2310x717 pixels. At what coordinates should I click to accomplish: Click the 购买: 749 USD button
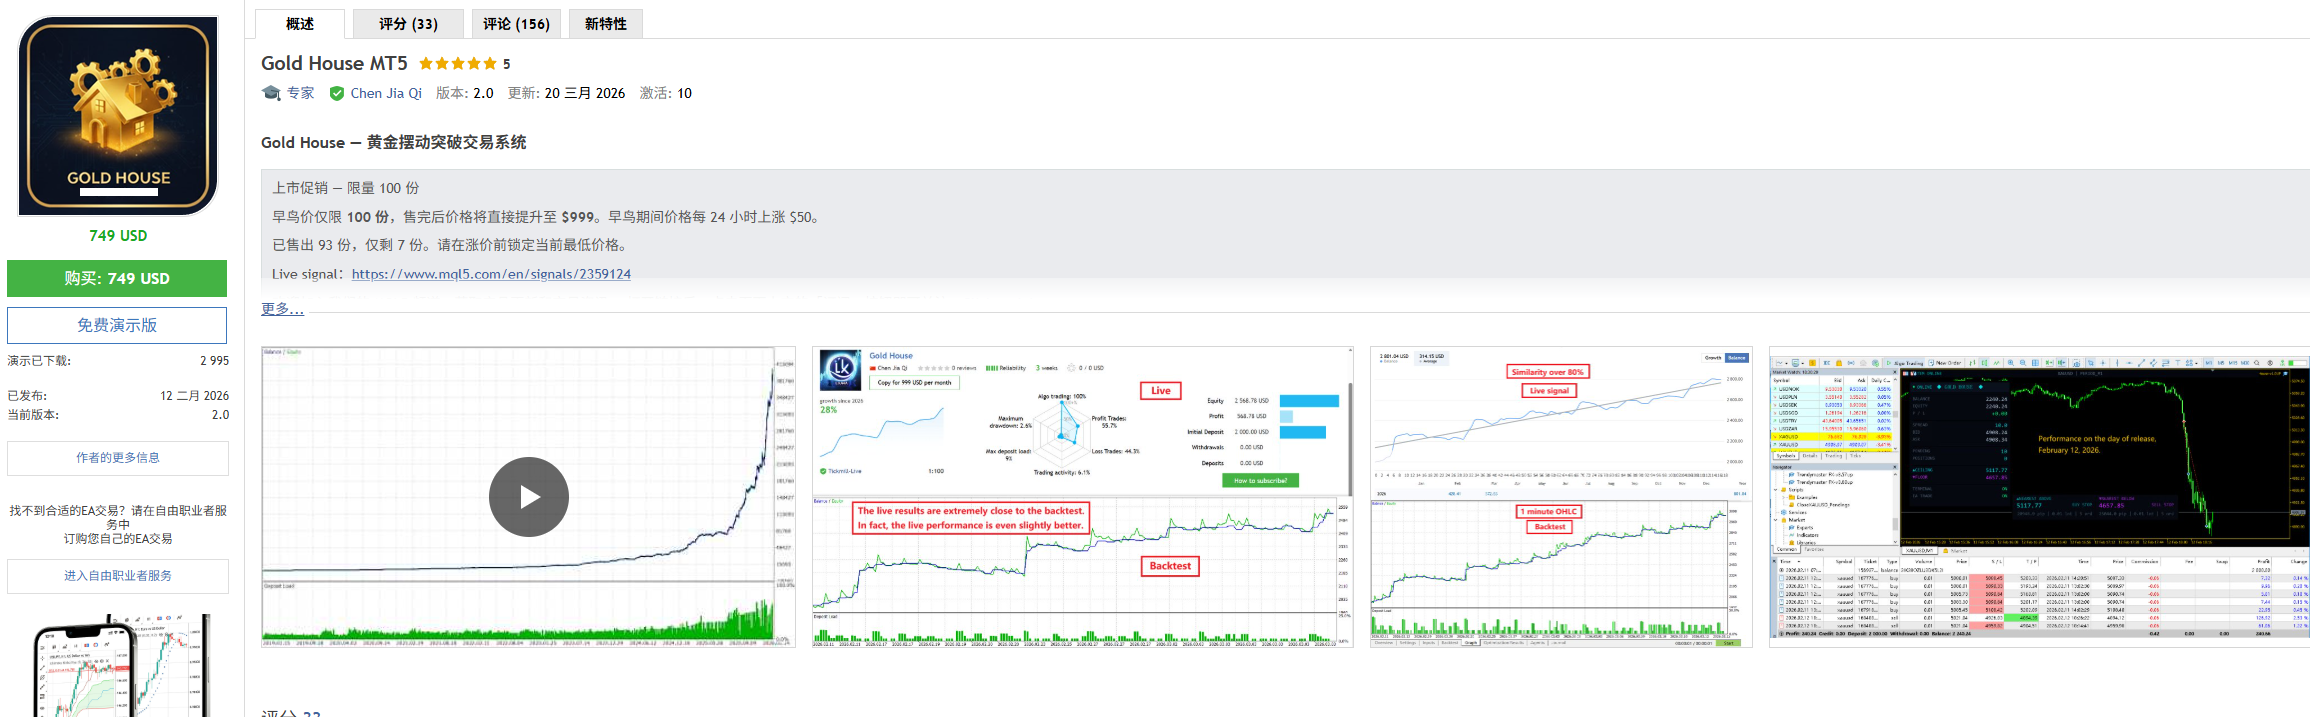117,278
